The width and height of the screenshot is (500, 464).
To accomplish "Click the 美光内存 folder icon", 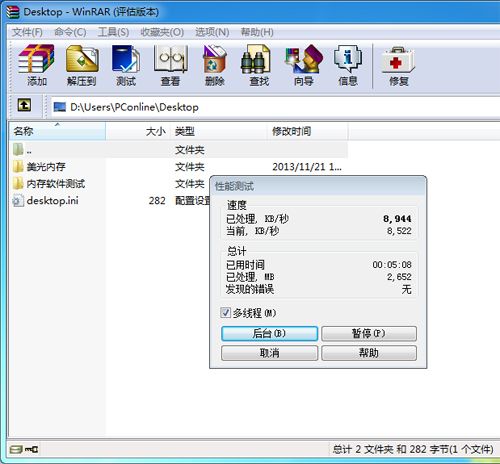I will [18, 166].
